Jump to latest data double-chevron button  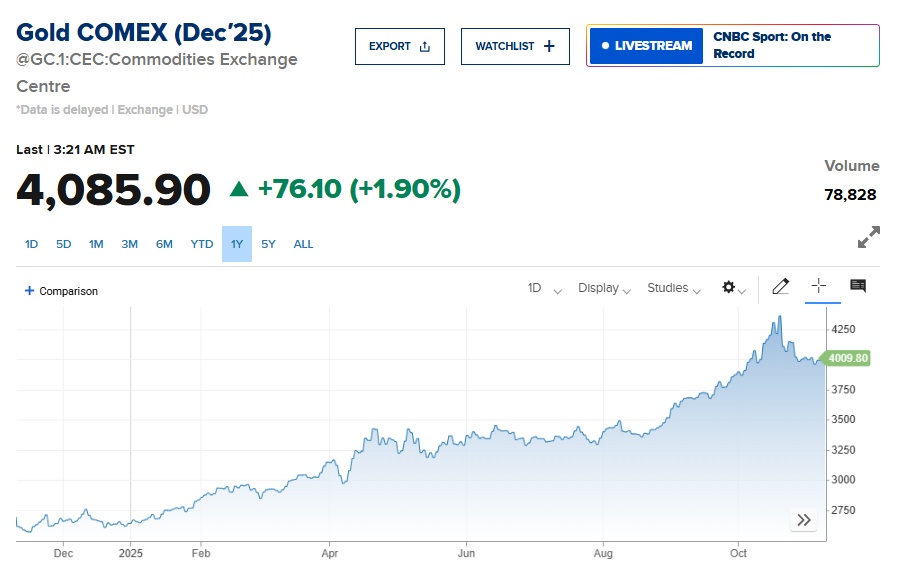(804, 520)
